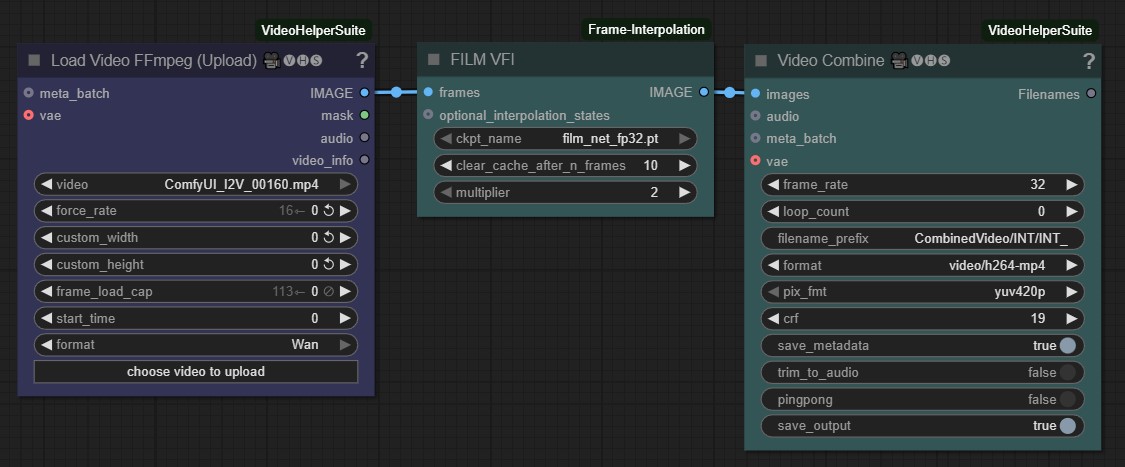Viewport: 1125px width, 467px height.
Task: Click the meta_batch input socket on Load Video
Action: click(x=29, y=93)
